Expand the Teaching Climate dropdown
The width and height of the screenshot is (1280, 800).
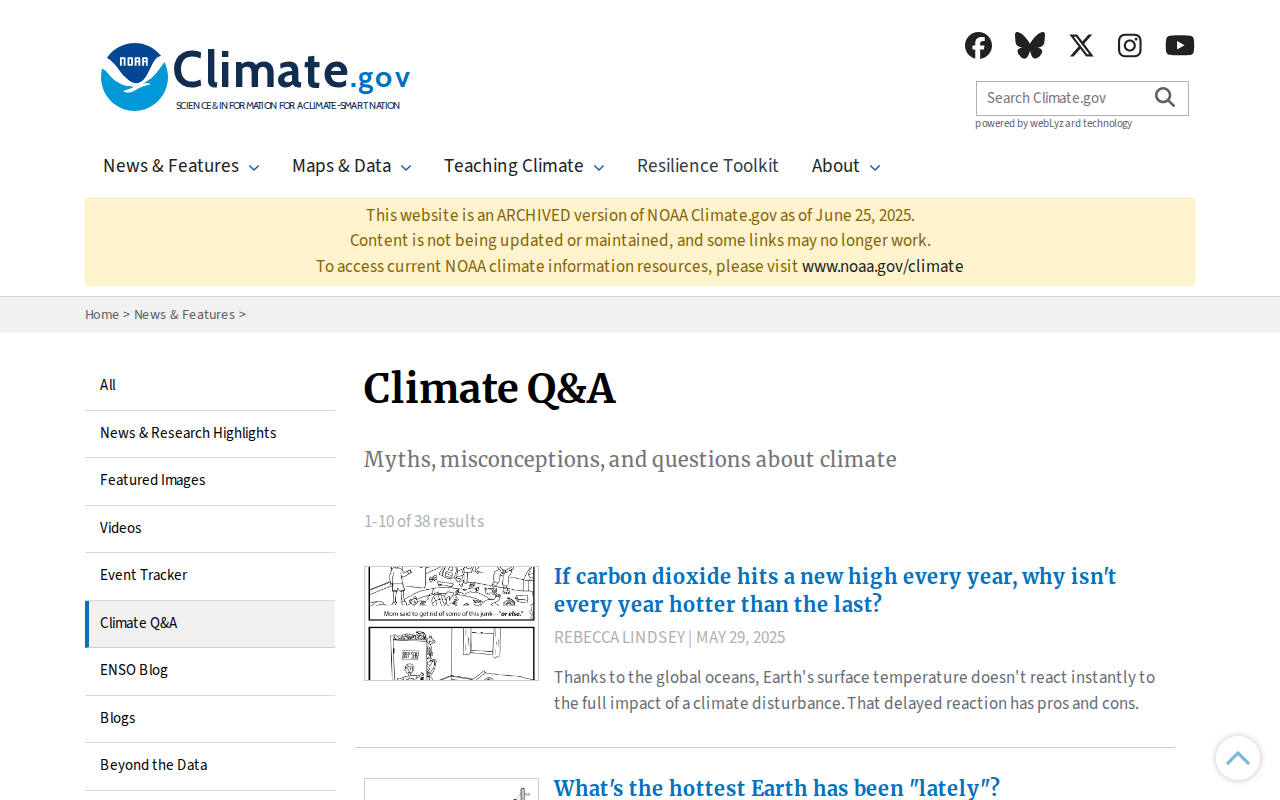tap(524, 166)
